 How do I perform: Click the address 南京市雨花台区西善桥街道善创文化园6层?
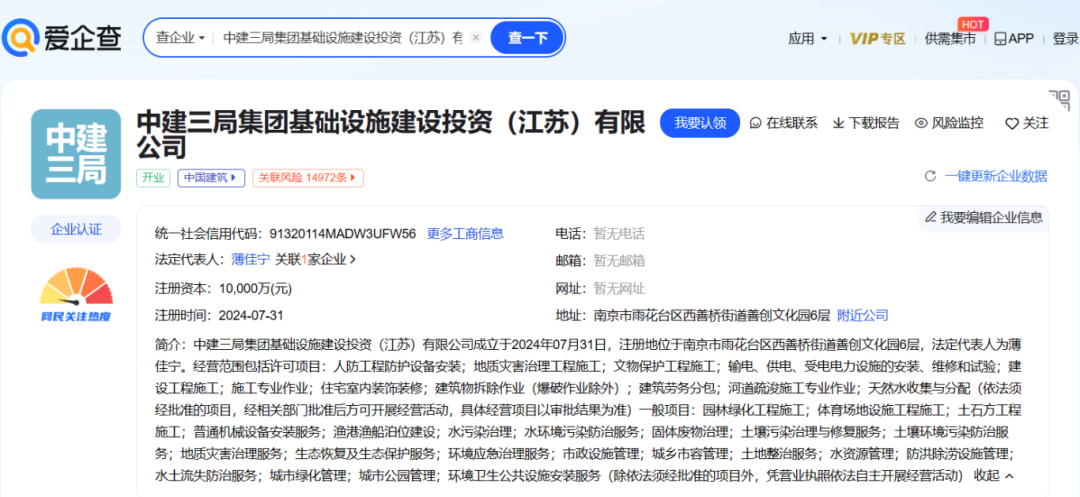point(712,315)
